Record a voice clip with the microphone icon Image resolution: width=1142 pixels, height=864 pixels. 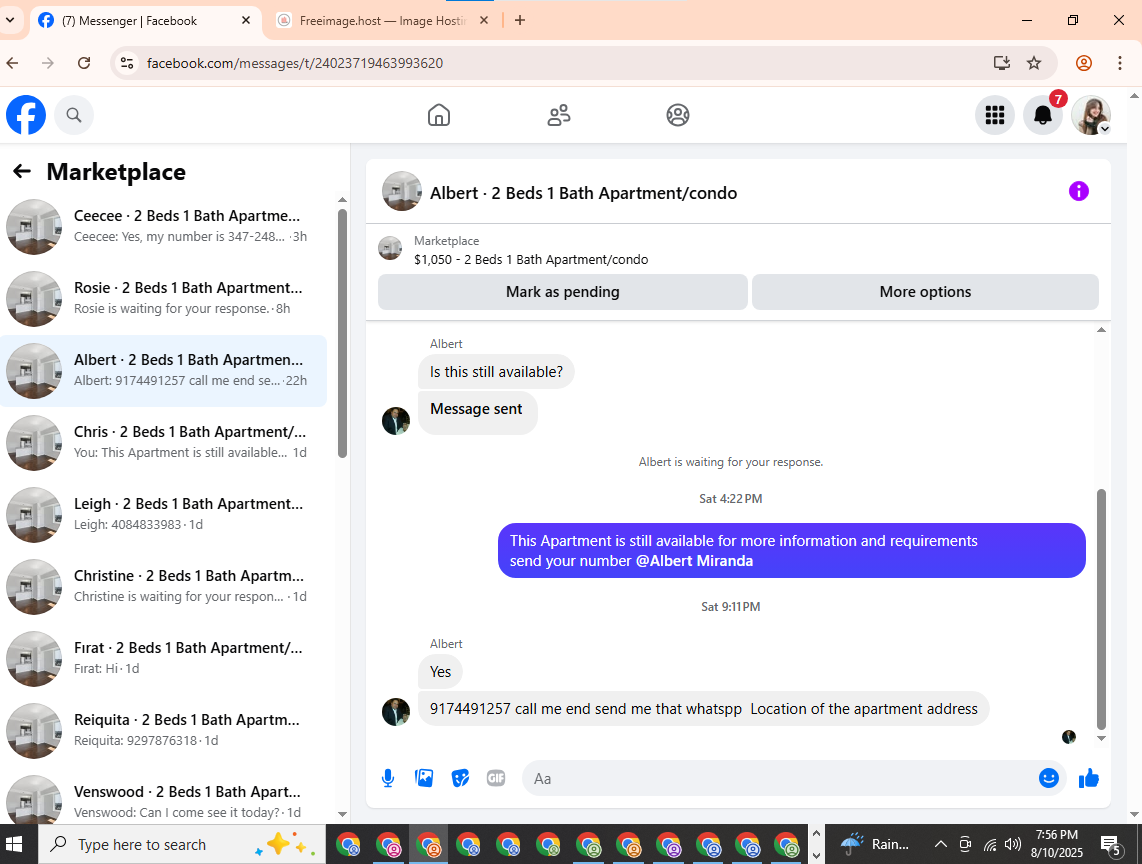(x=388, y=779)
